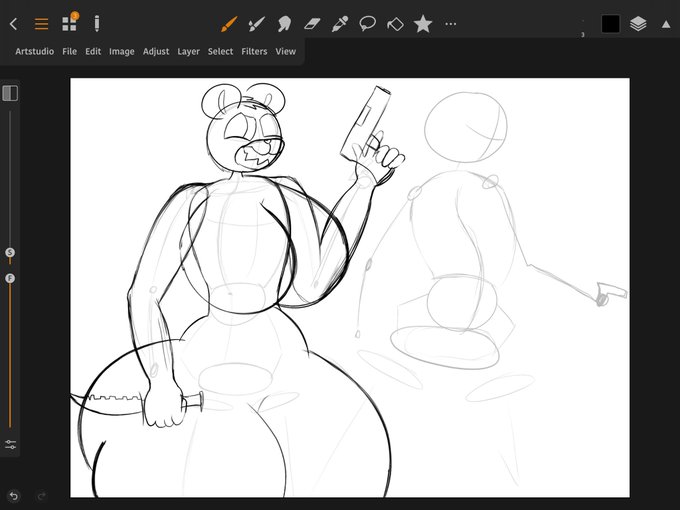This screenshot has height=510, width=680.
Task: Select the Bucket fill tool
Action: [395, 24]
